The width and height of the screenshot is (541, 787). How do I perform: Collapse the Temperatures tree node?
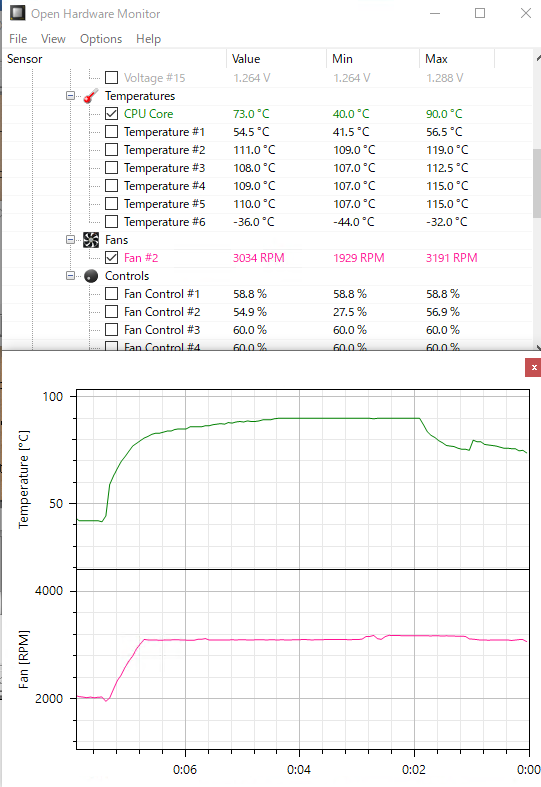click(70, 96)
